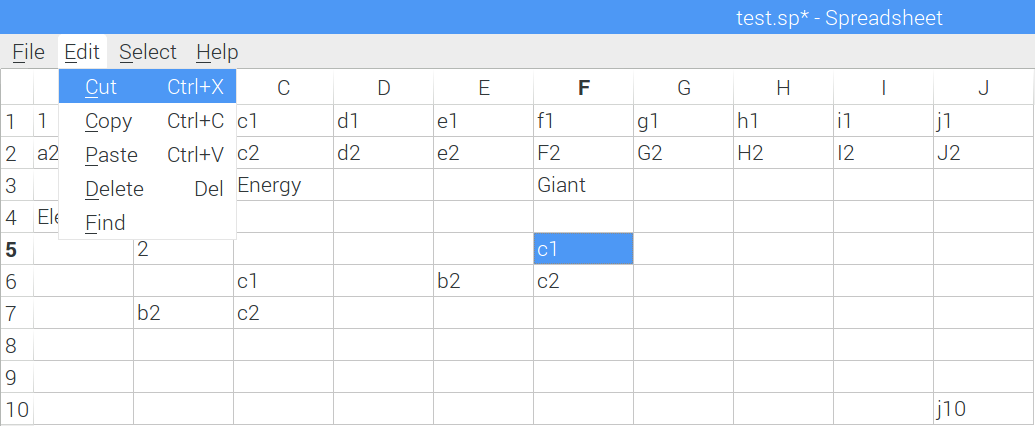Open the Help menu
This screenshot has height=426, width=1035.
217,52
